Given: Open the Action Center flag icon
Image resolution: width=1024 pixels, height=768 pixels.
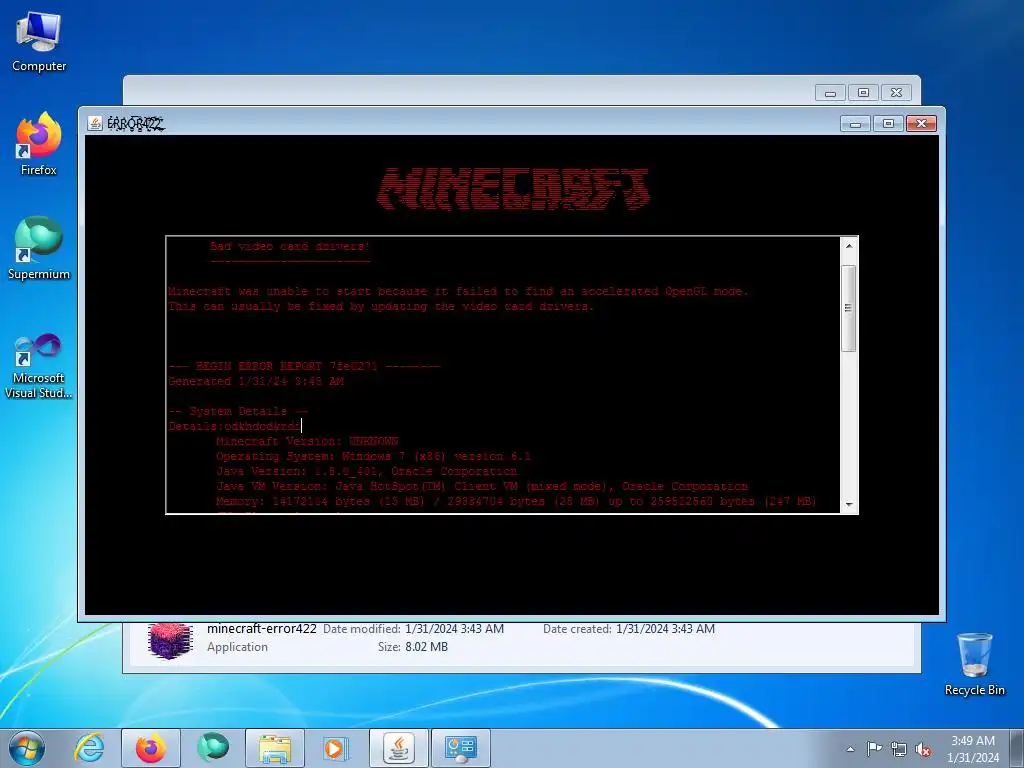Looking at the screenshot, I should [x=874, y=748].
